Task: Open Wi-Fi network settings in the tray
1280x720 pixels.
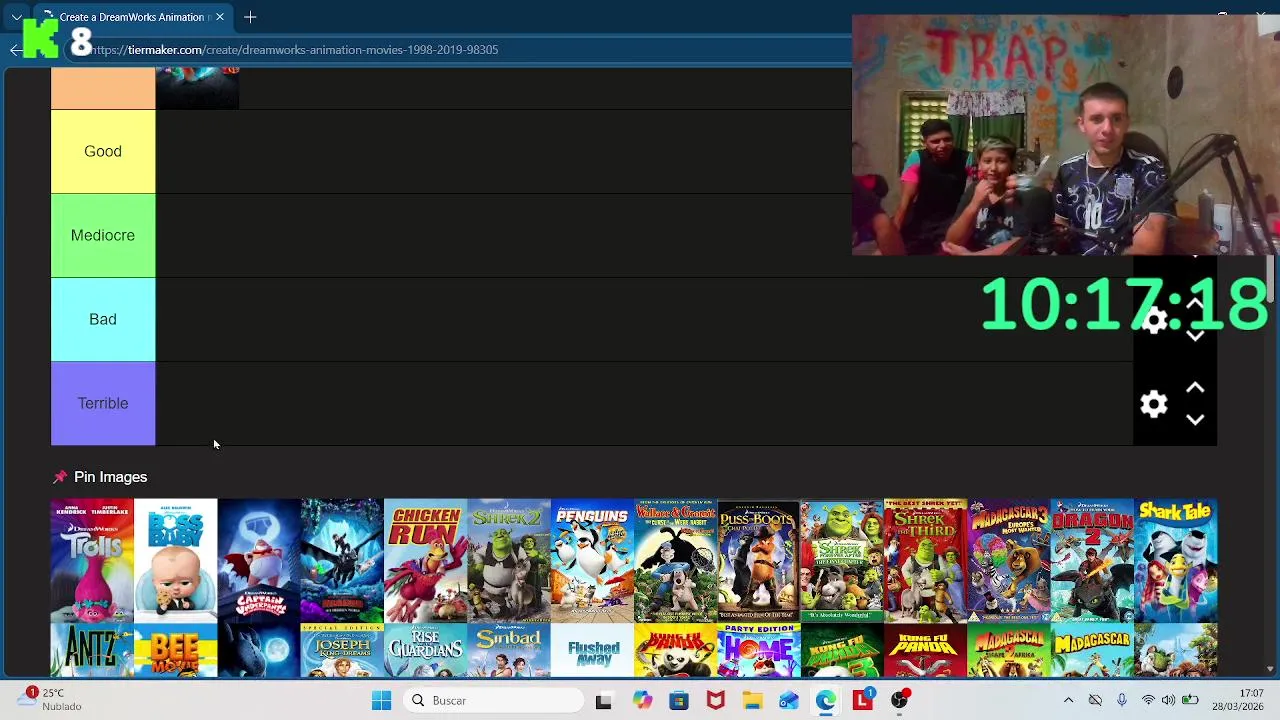Action: click(x=1148, y=701)
